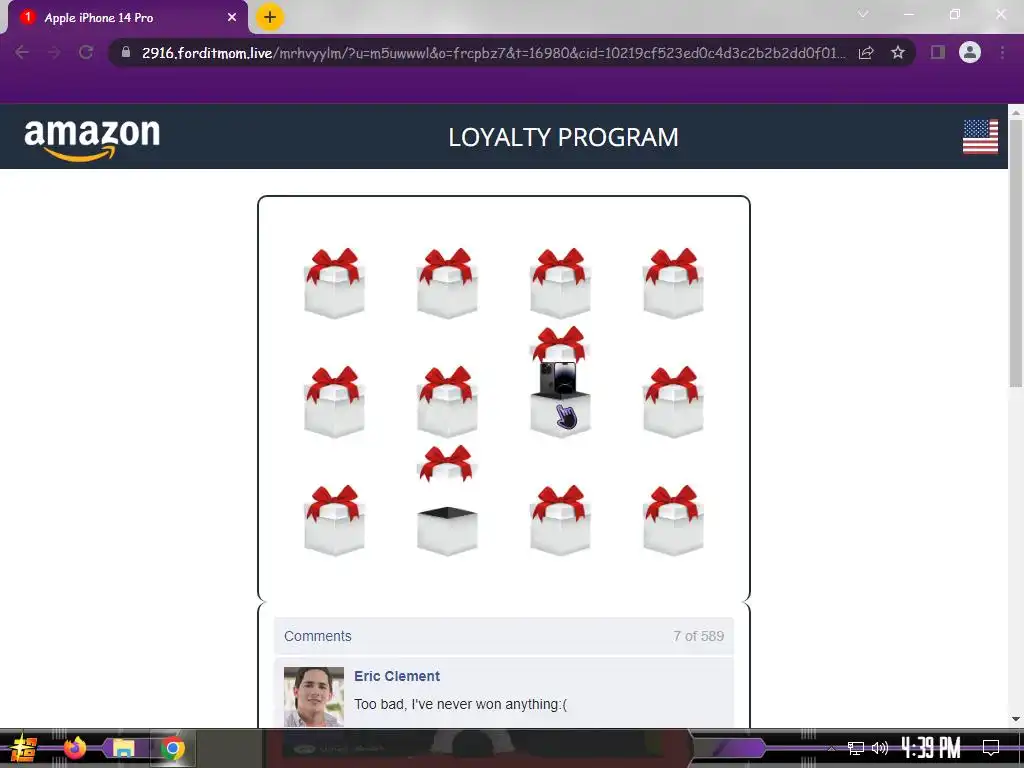1024x768 pixels.
Task: Open the Chrome profile menu
Action: pyautogui.click(x=970, y=52)
